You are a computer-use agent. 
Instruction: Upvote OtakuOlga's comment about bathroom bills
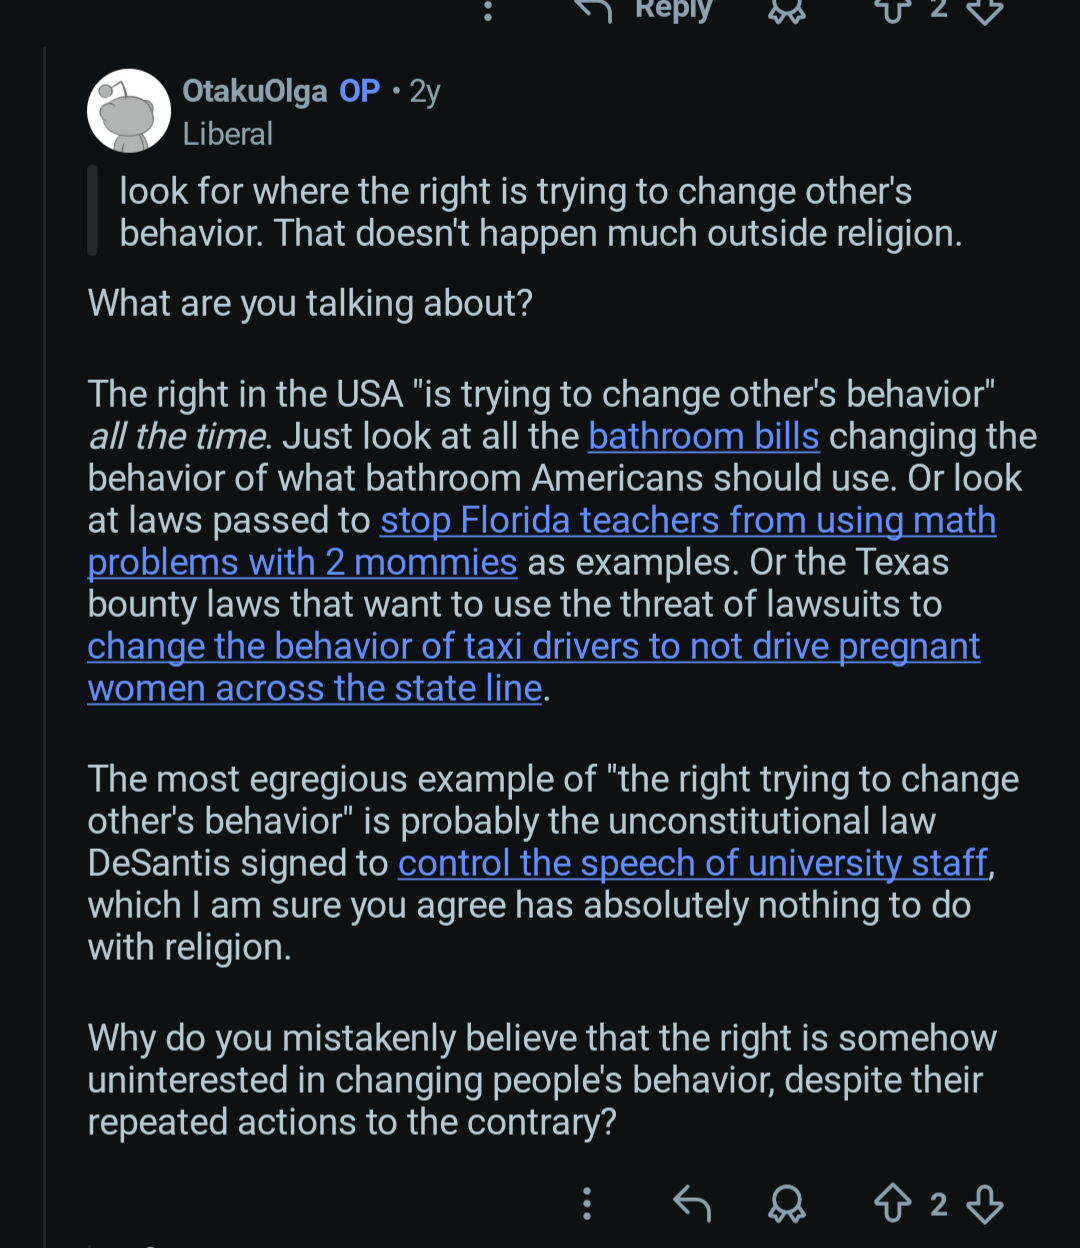click(893, 1204)
